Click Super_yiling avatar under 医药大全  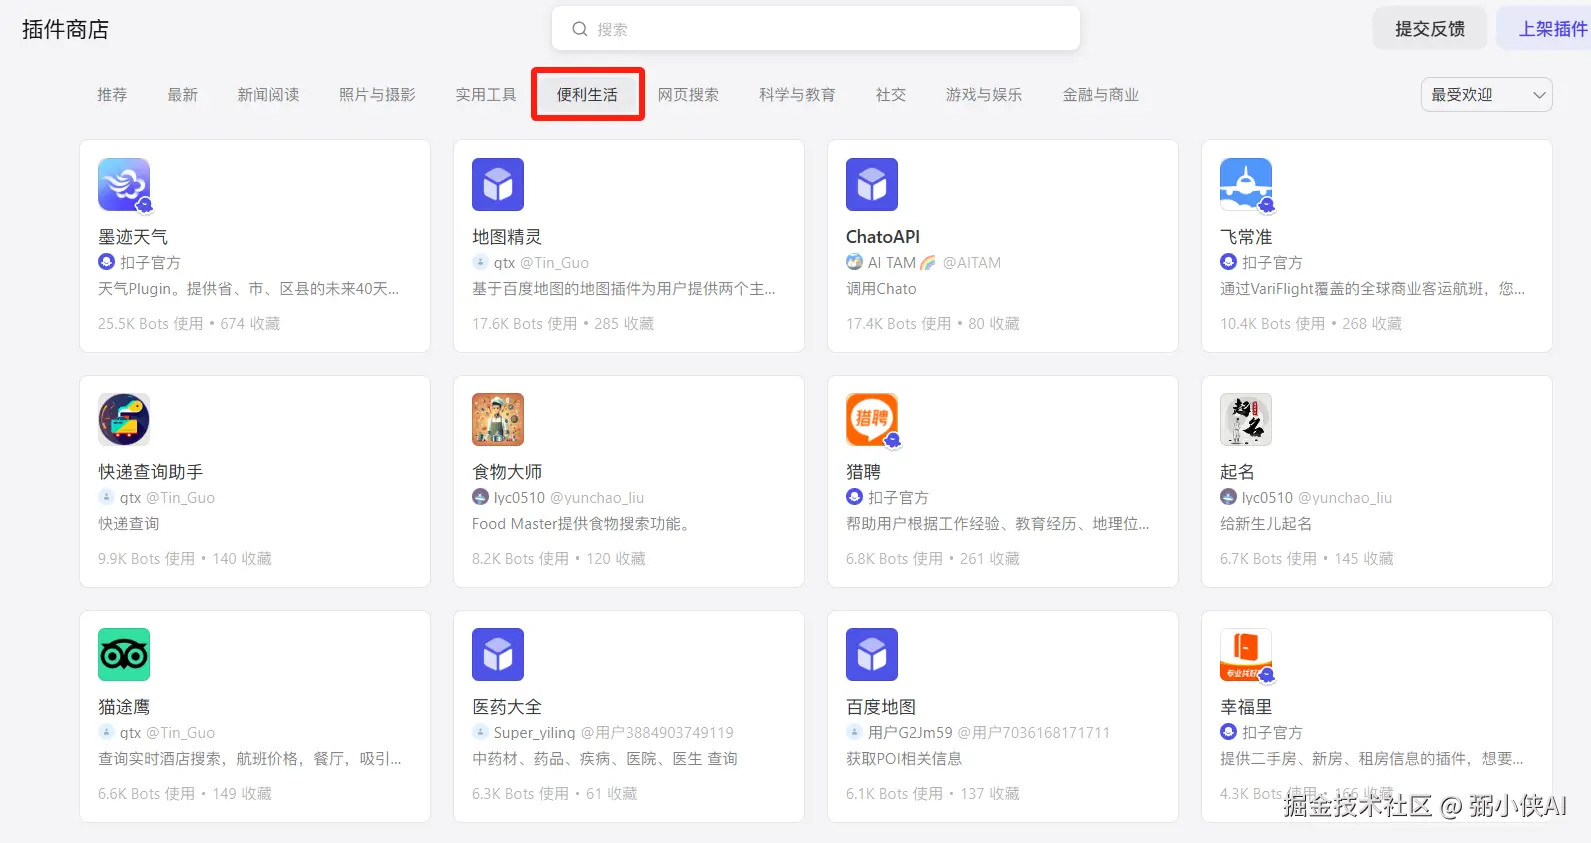[480, 732]
